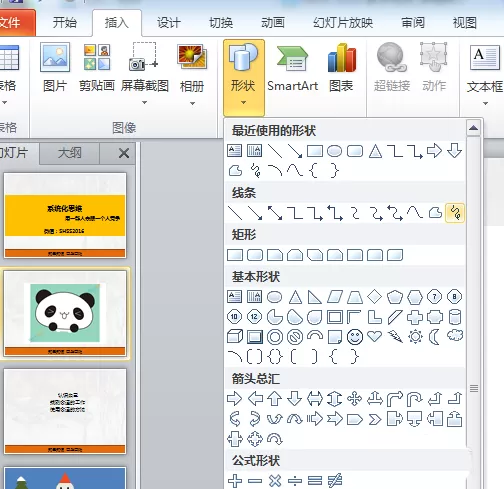Click the Chart (图表) button
Viewport: 504px width, 489px height.
(341, 69)
